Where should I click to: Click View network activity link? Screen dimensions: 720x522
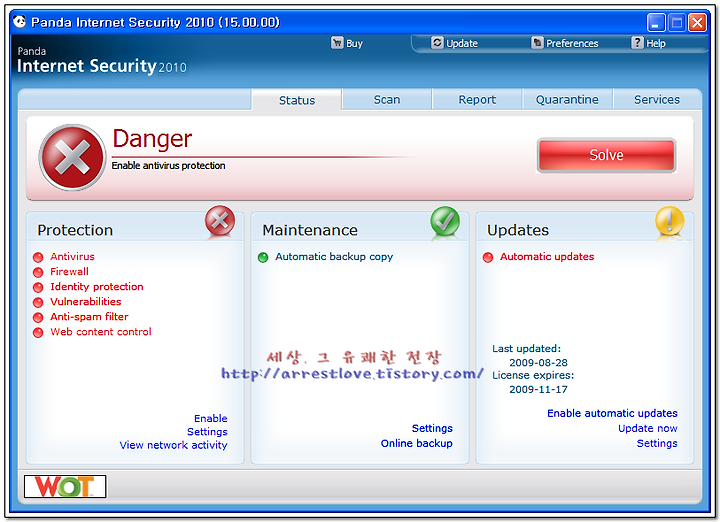[x=174, y=445]
